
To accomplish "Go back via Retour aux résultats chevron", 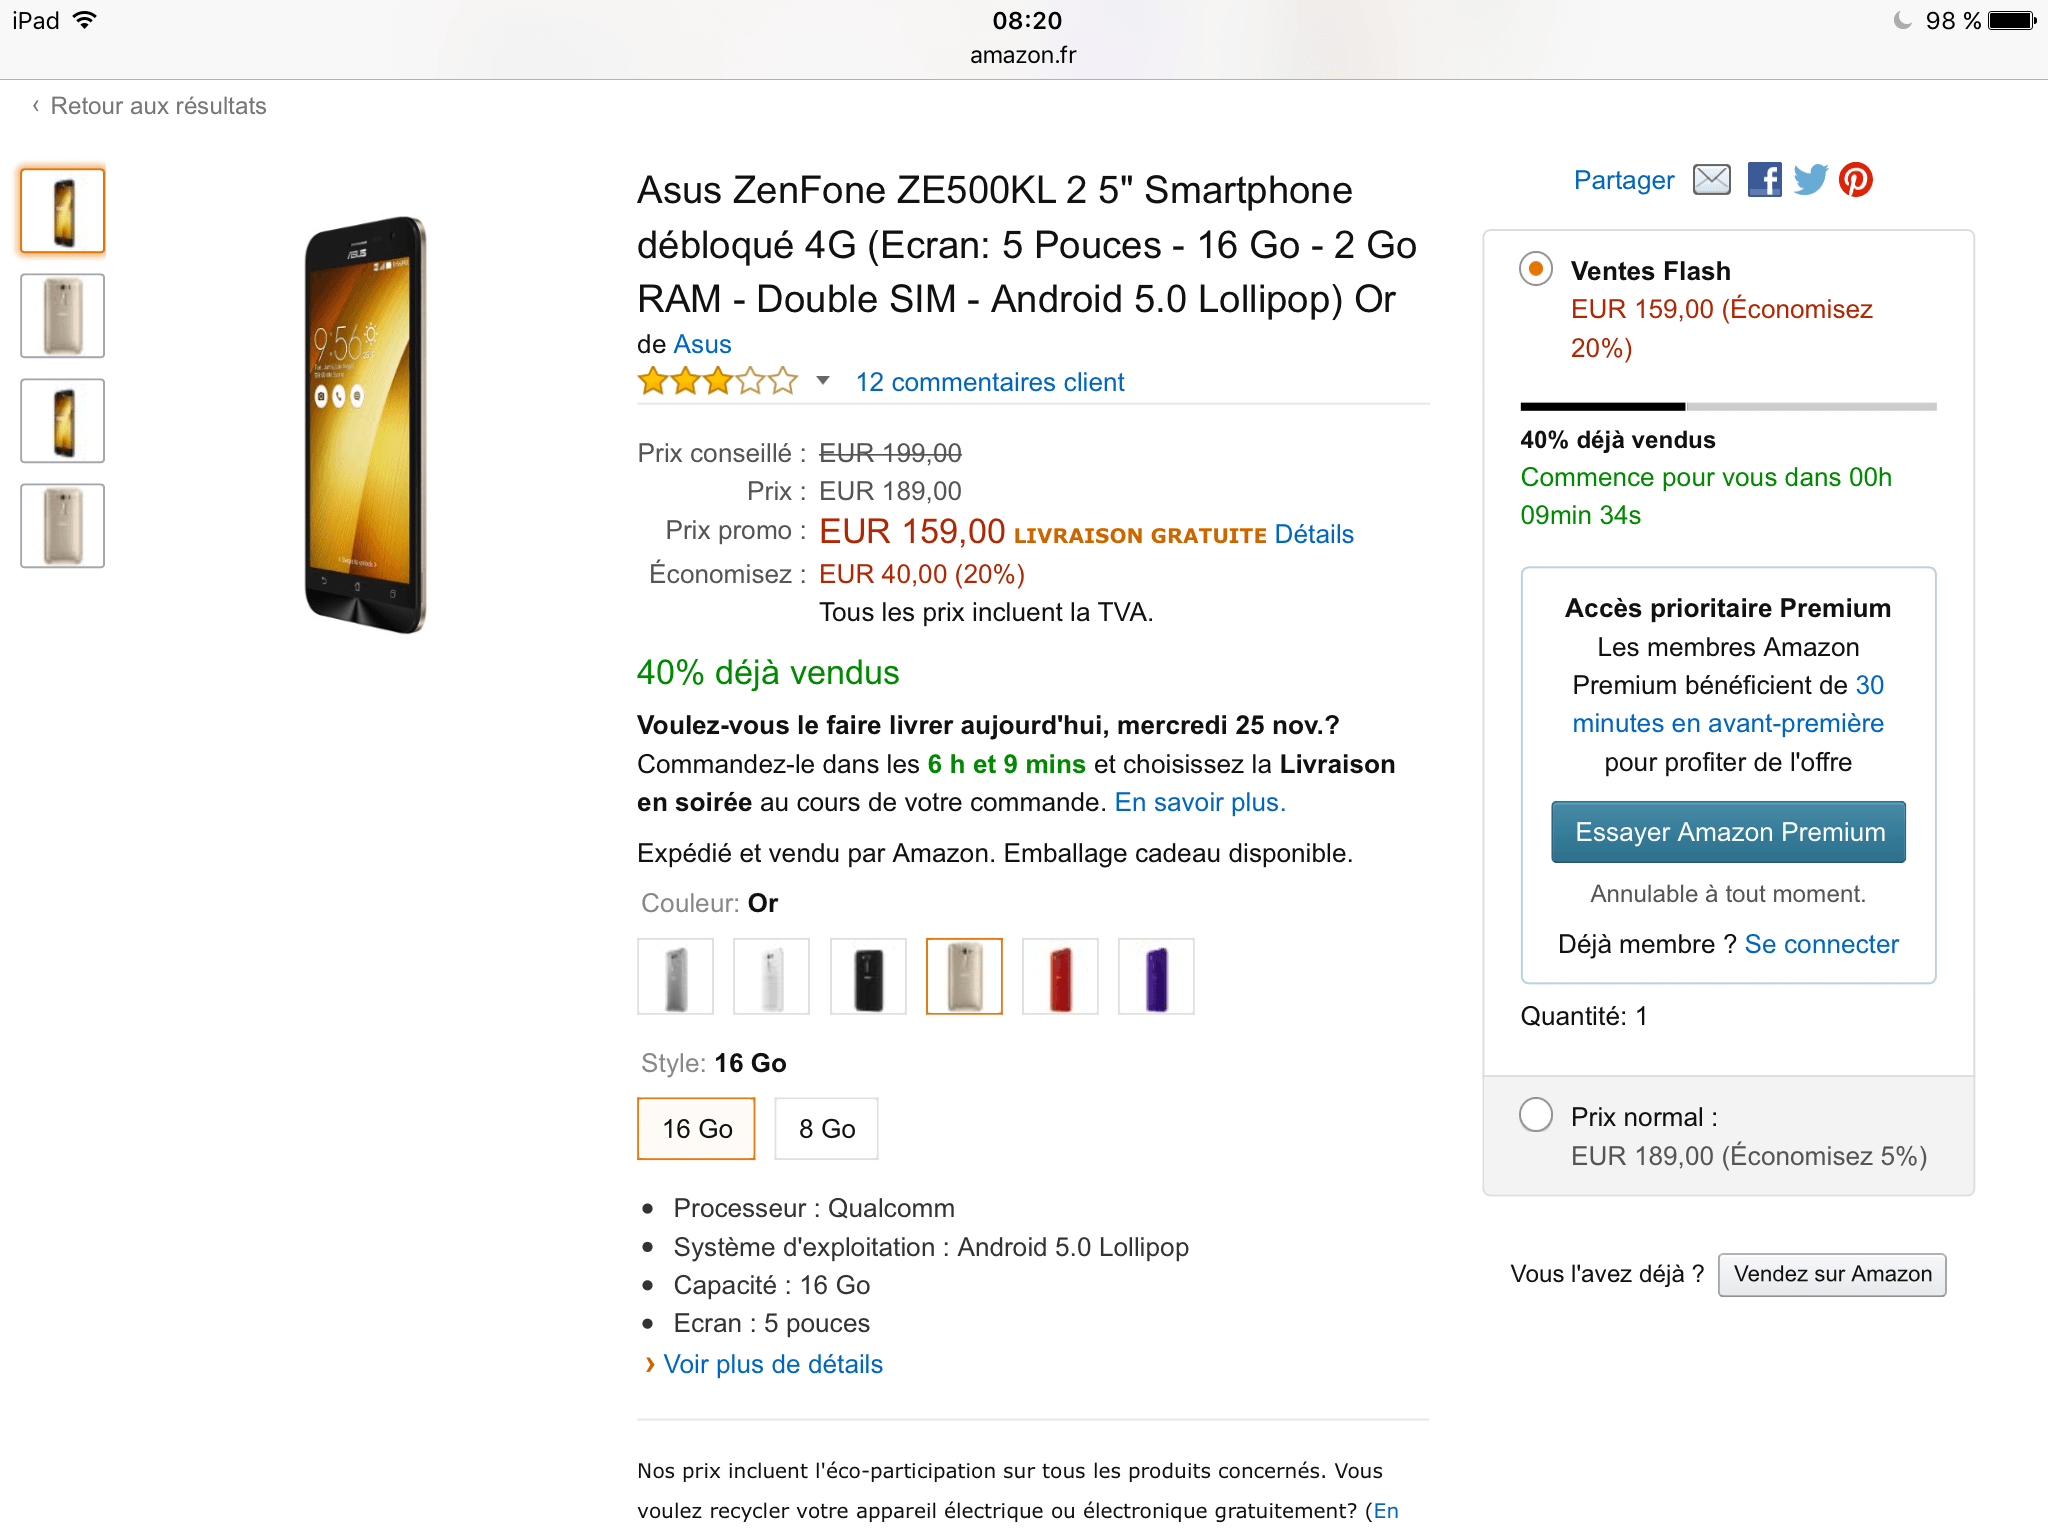I will coord(36,106).
